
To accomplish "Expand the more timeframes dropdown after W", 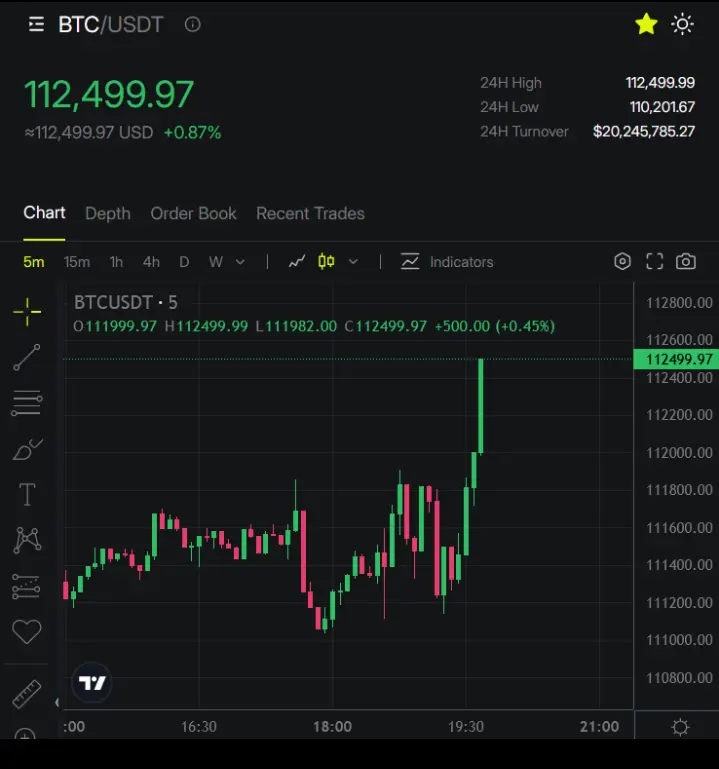I will [x=240, y=262].
